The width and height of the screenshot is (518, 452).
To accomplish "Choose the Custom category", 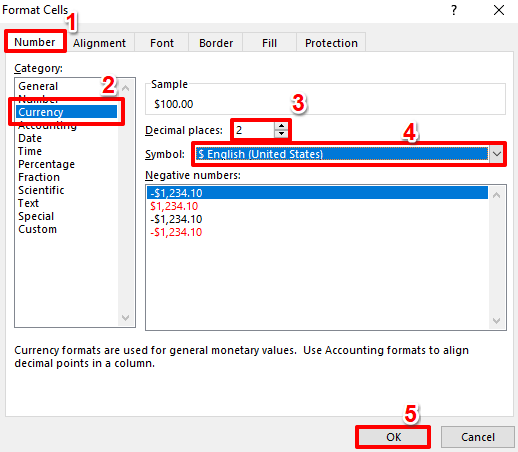I will coord(37,229).
